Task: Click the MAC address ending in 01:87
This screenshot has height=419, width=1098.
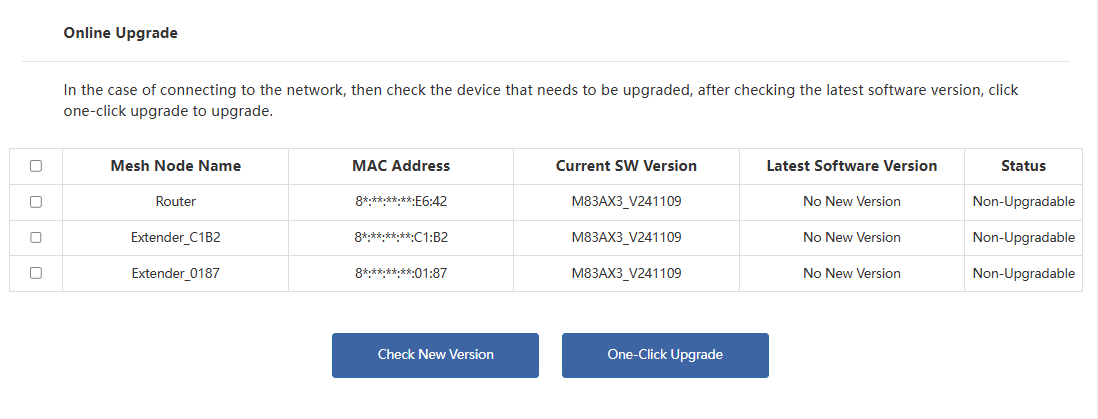Action: point(401,274)
